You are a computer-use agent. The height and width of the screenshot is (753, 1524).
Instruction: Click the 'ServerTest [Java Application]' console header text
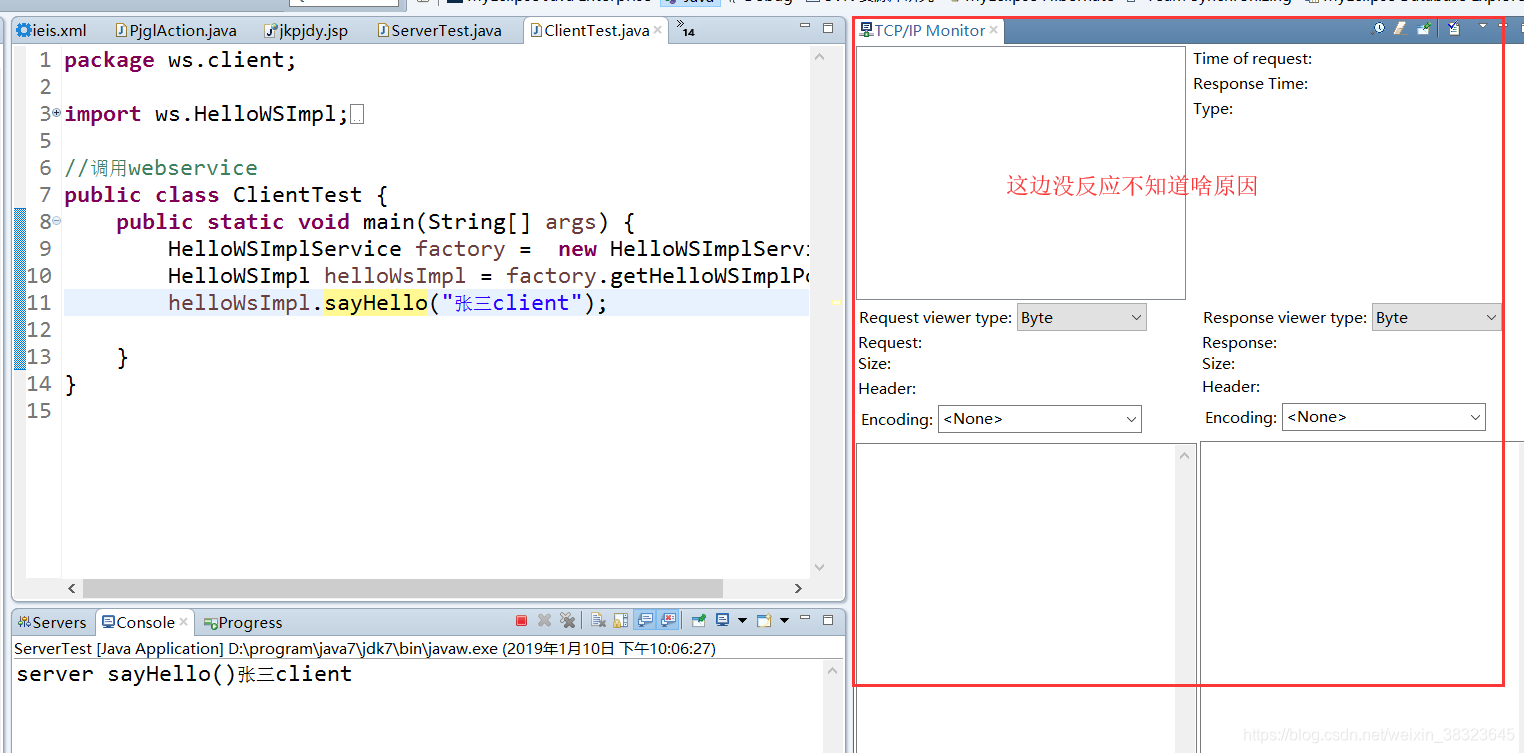click(118, 648)
